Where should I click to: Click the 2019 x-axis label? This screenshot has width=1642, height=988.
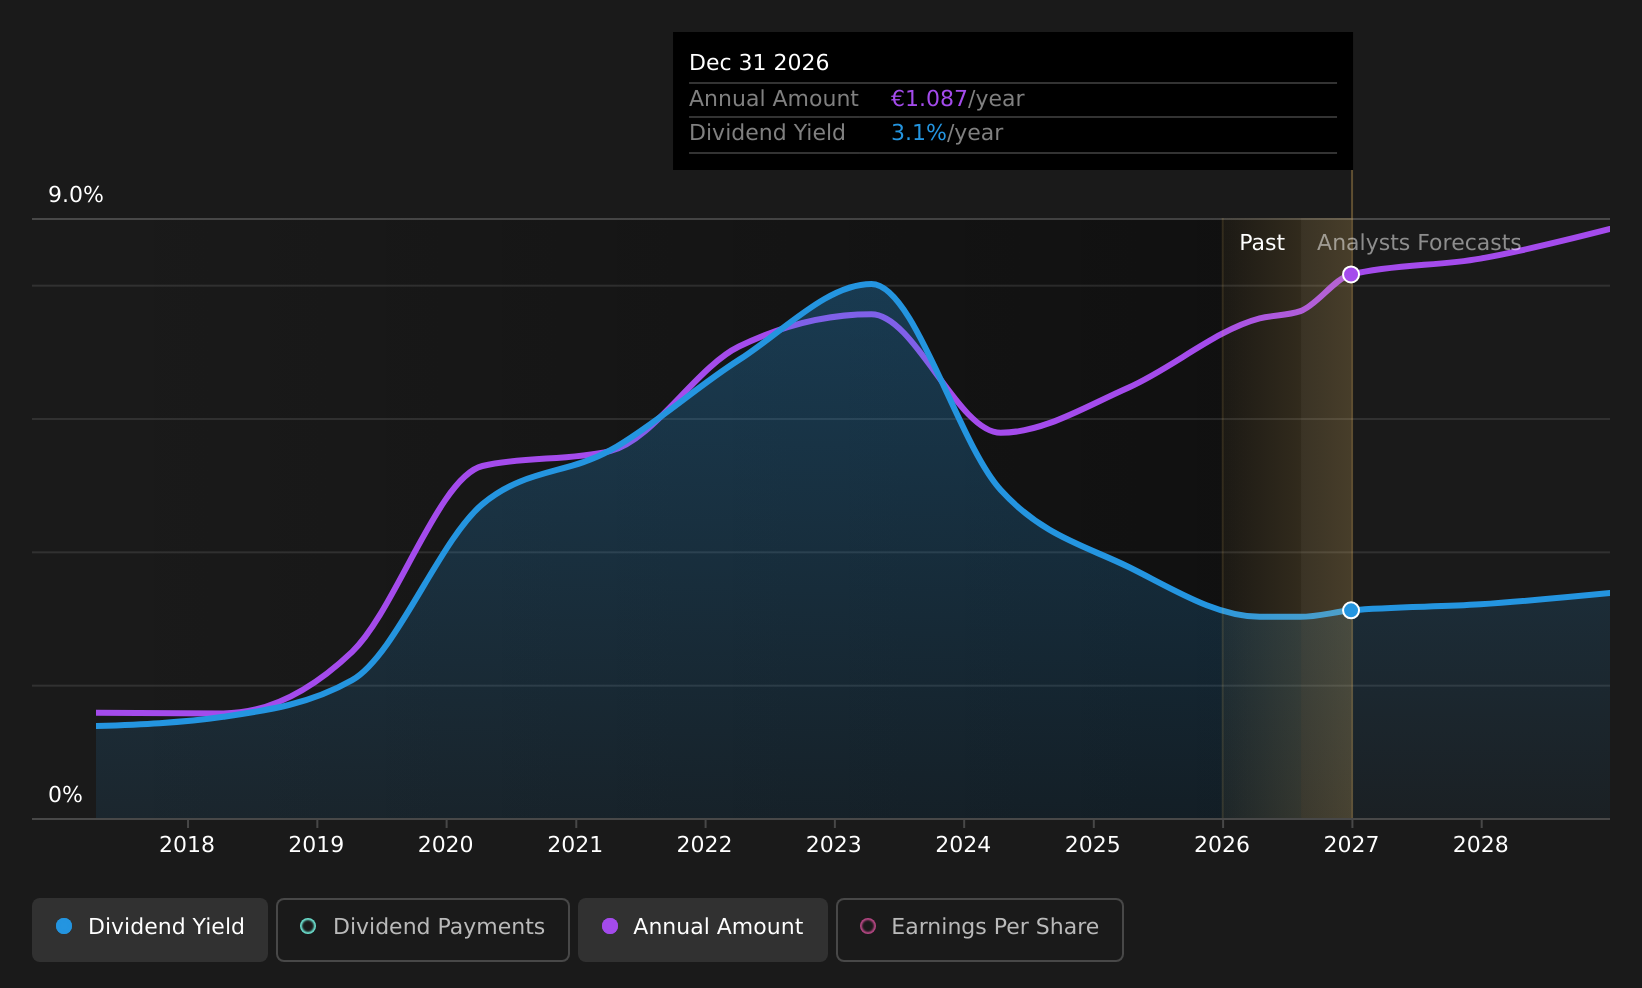316,845
